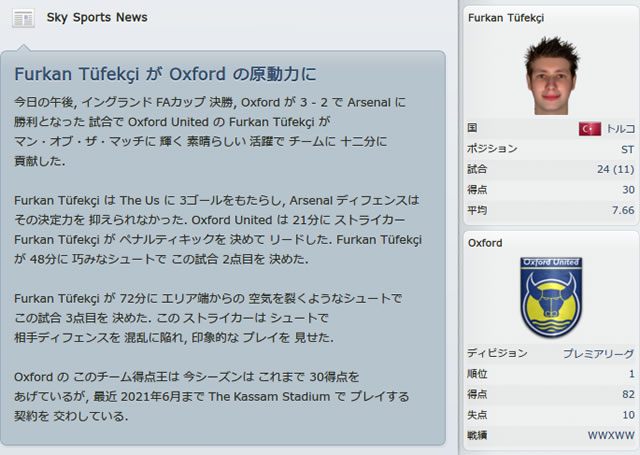Click The Kassam Stadium in the article
Image resolution: width=640 pixels, height=455 pixels.
269,397
